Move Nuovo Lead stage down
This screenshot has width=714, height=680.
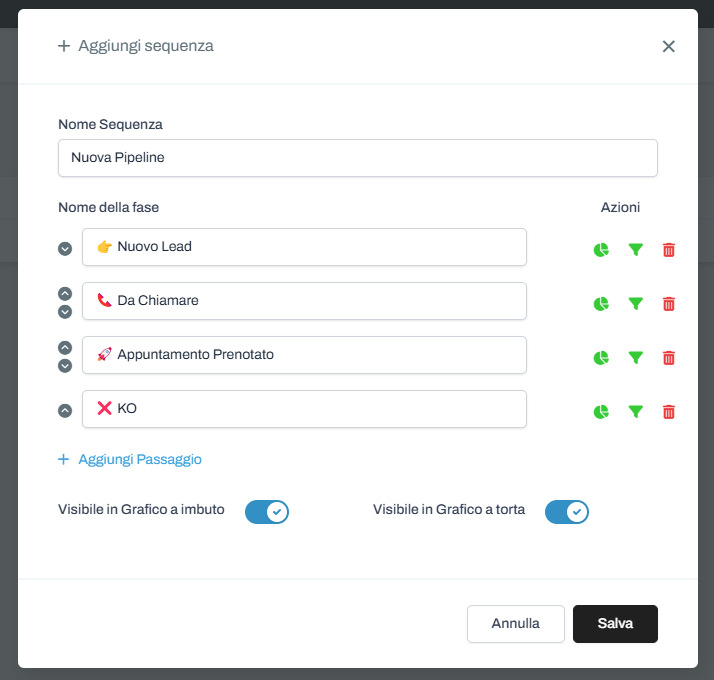(x=65, y=249)
